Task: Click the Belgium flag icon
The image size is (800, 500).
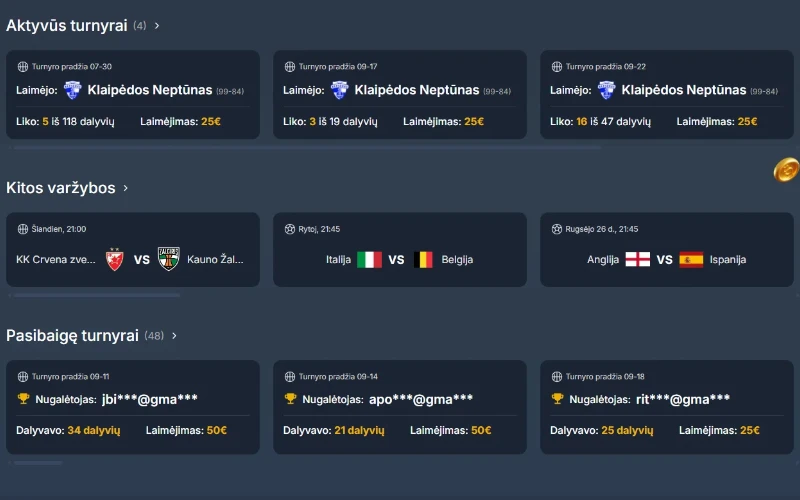Action: click(x=423, y=259)
